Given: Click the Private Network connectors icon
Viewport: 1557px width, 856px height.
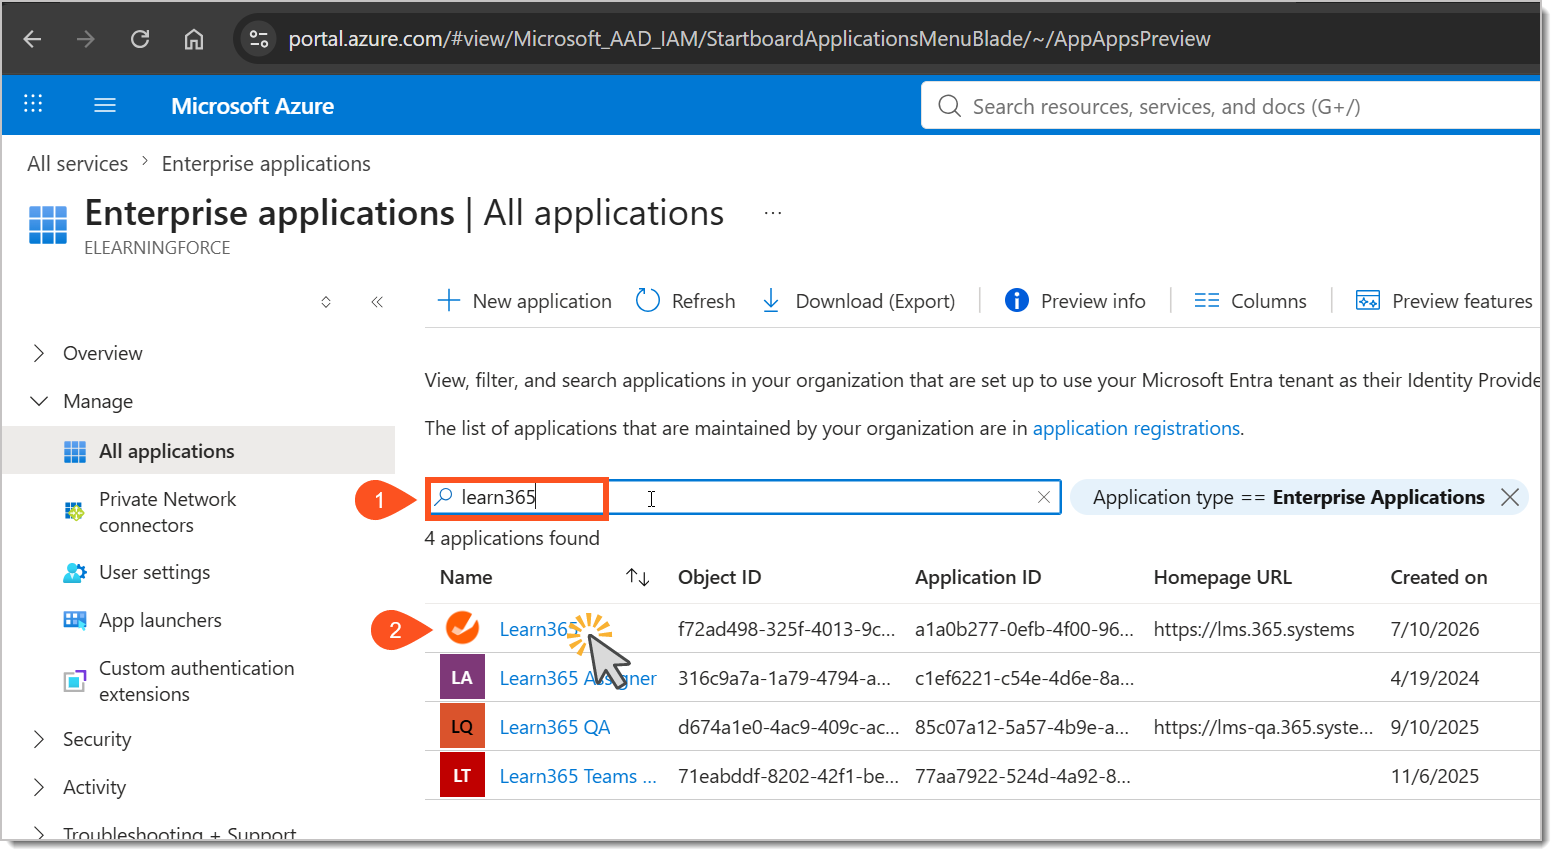Looking at the screenshot, I should tap(75, 512).
